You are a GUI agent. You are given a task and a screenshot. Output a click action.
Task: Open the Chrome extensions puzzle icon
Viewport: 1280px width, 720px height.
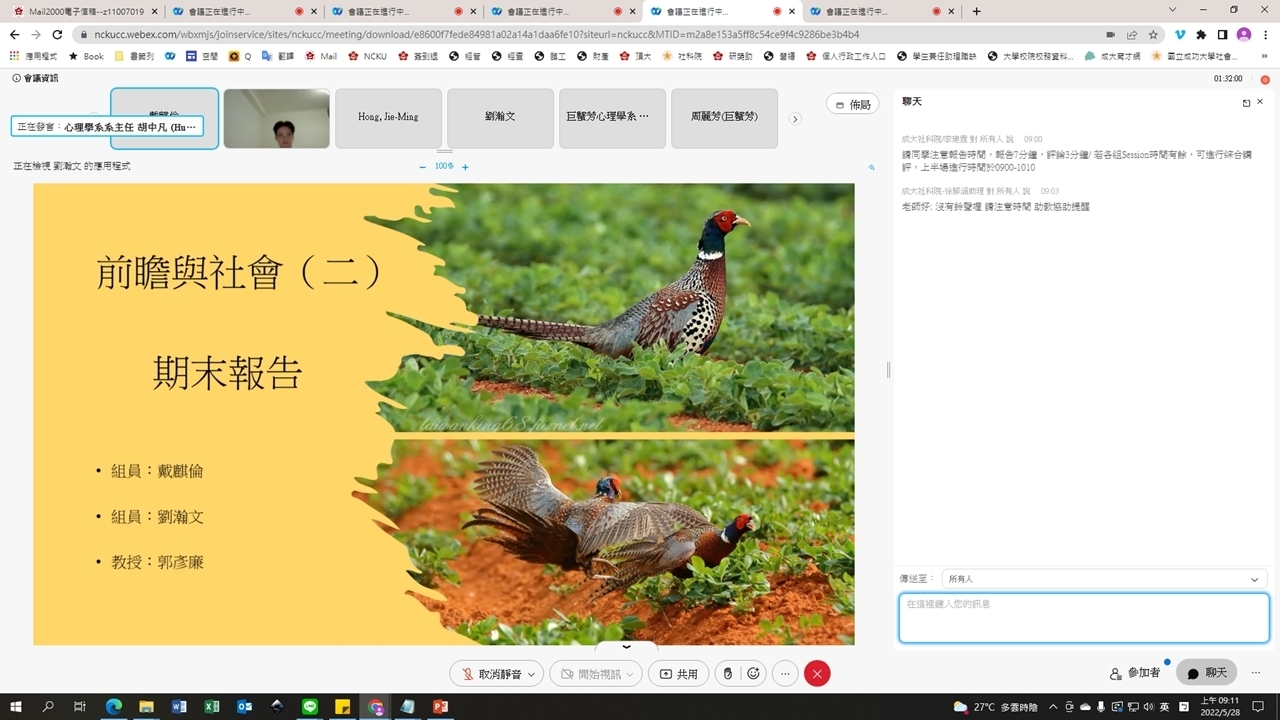tap(1201, 34)
